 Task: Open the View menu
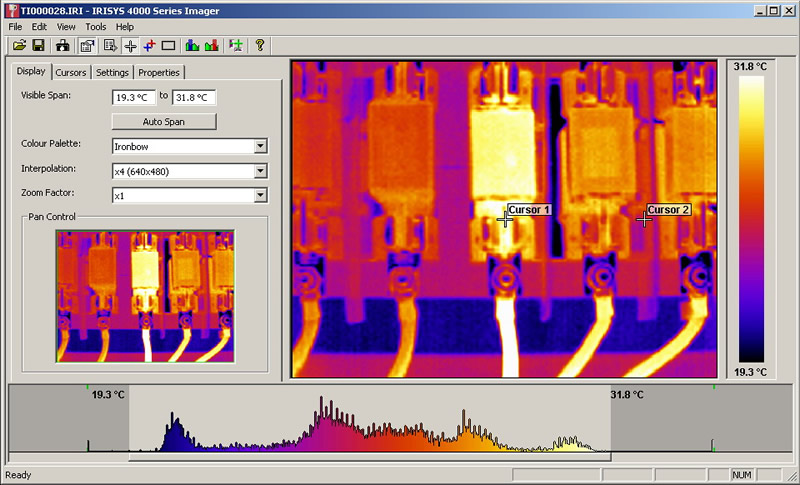point(66,26)
